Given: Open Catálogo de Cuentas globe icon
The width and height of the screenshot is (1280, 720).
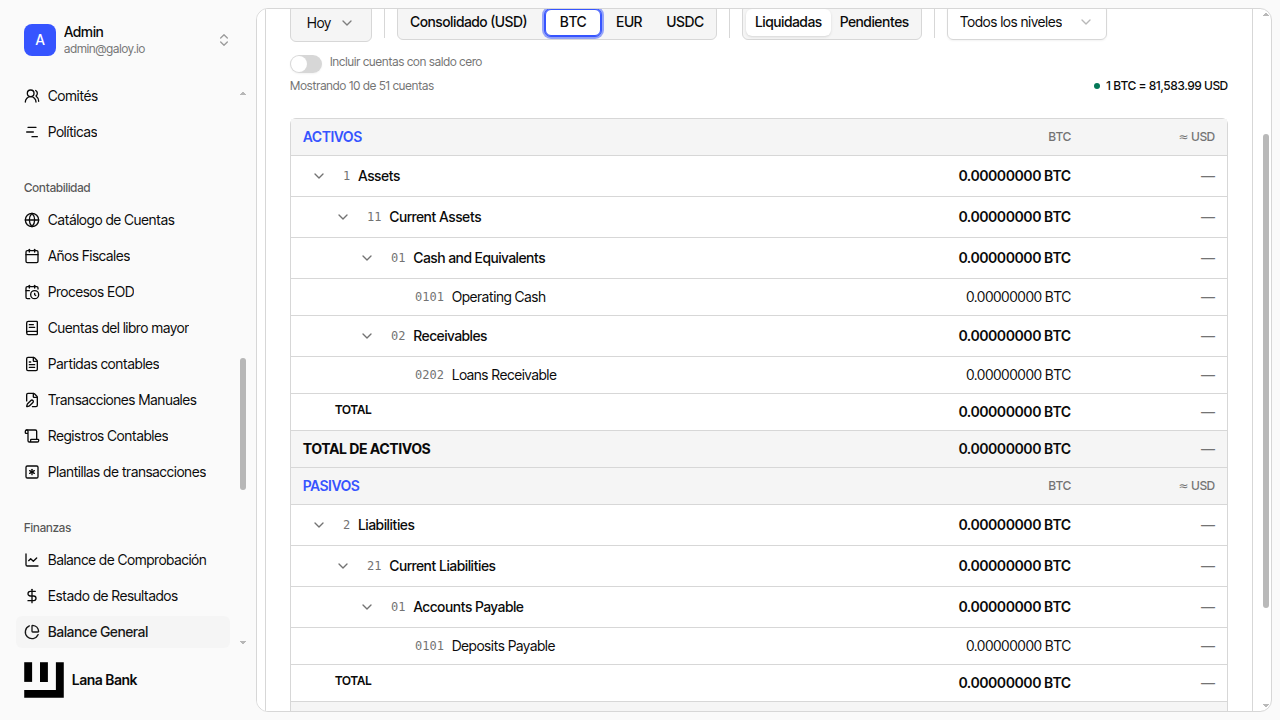Looking at the screenshot, I should tap(32, 220).
